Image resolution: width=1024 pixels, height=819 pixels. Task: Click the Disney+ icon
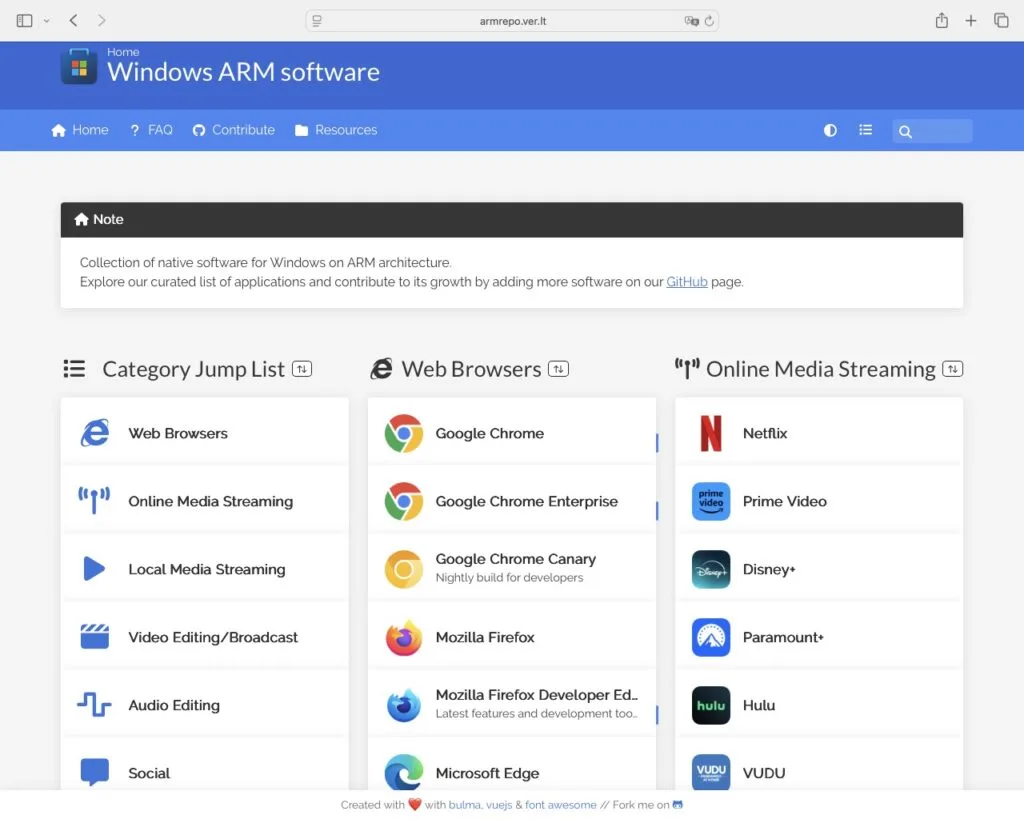711,569
